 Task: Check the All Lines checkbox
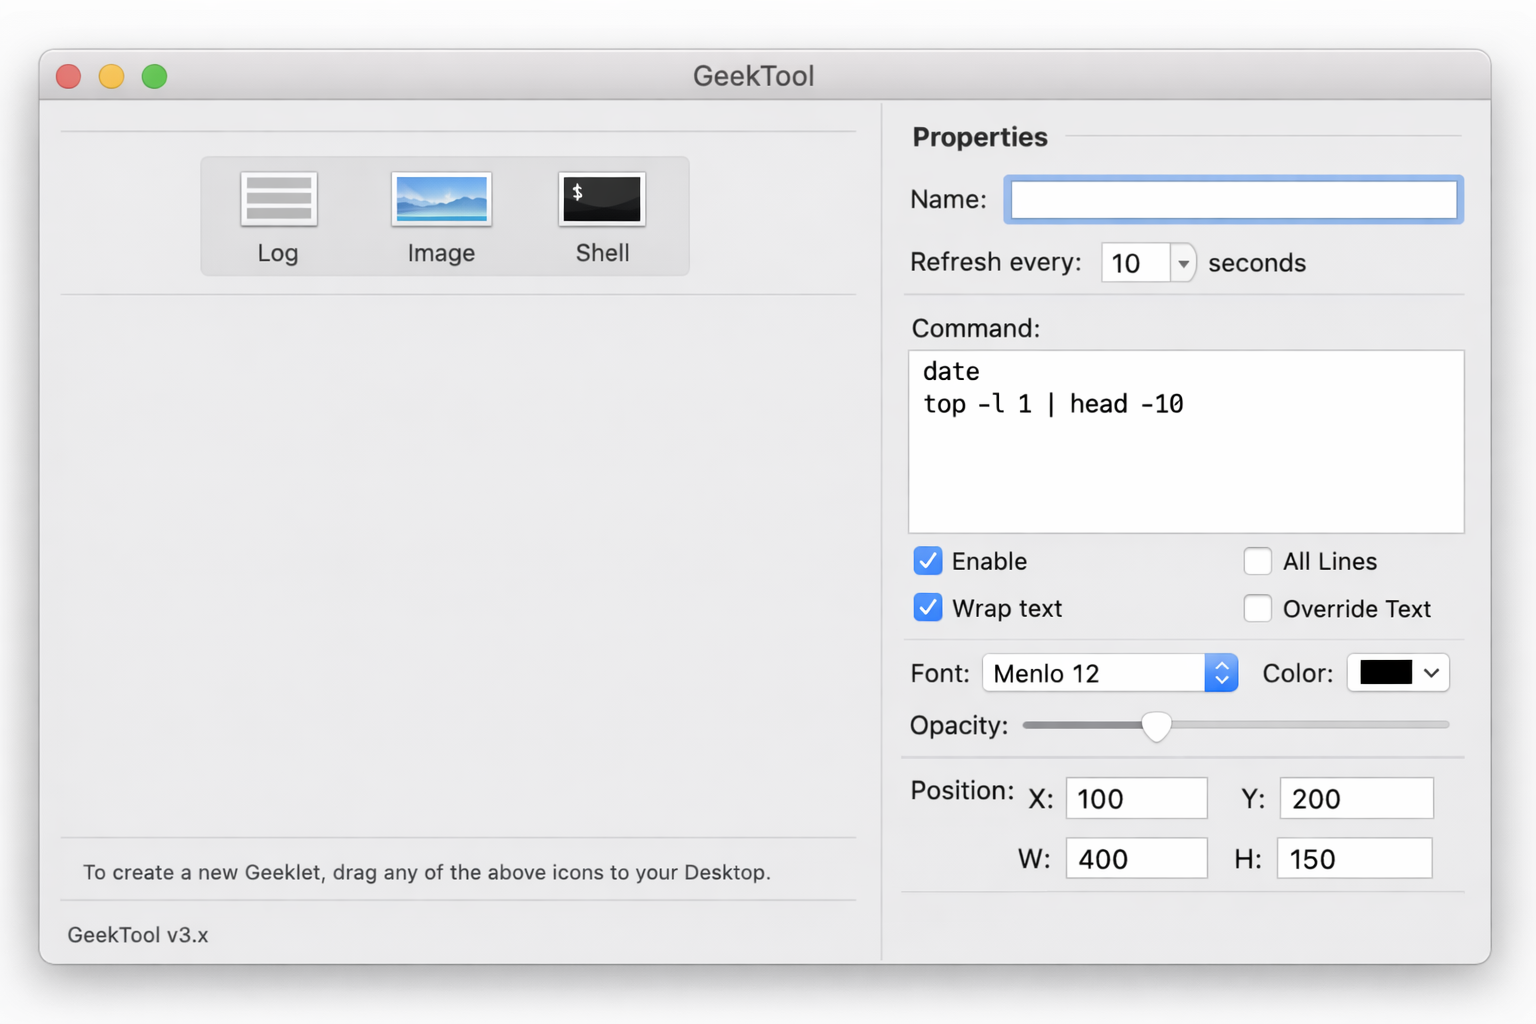point(1258,561)
